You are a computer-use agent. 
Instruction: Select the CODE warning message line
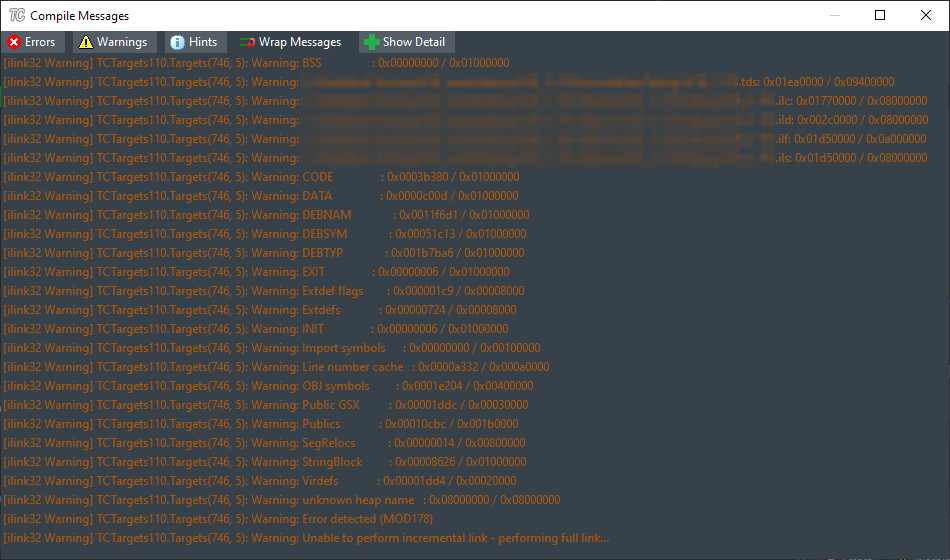coord(260,177)
